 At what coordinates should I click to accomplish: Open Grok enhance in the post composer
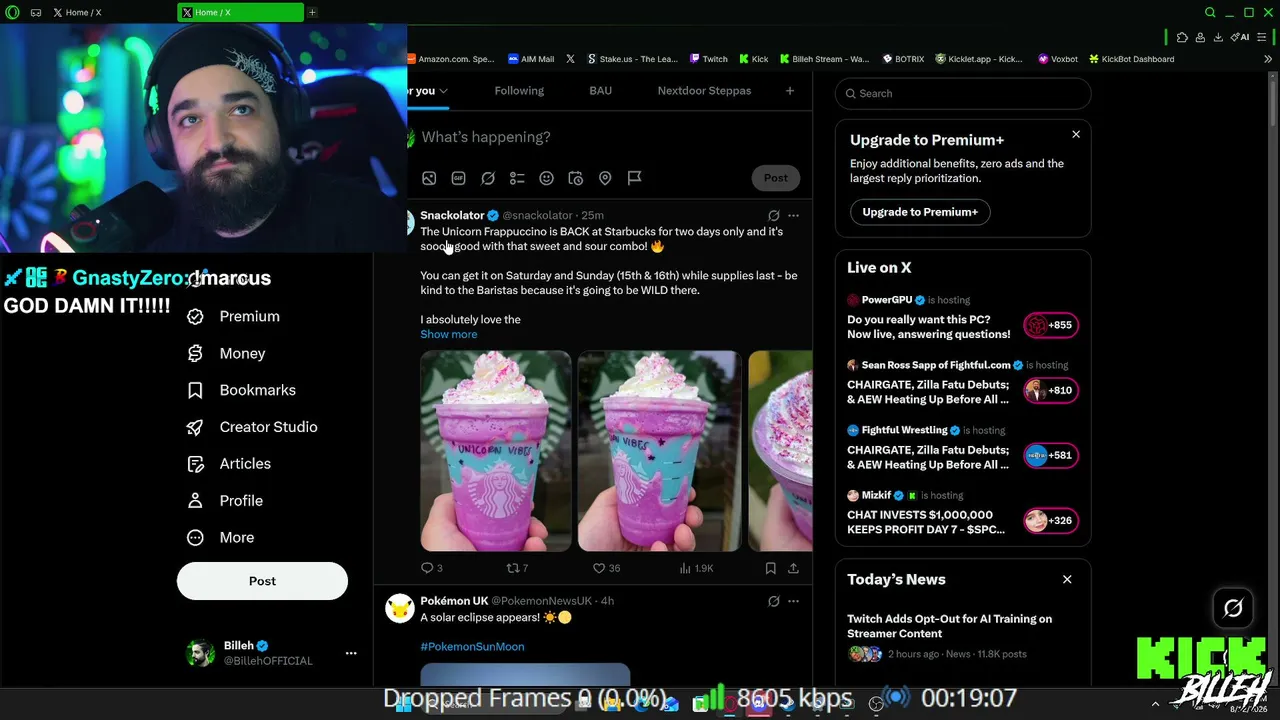tap(488, 178)
